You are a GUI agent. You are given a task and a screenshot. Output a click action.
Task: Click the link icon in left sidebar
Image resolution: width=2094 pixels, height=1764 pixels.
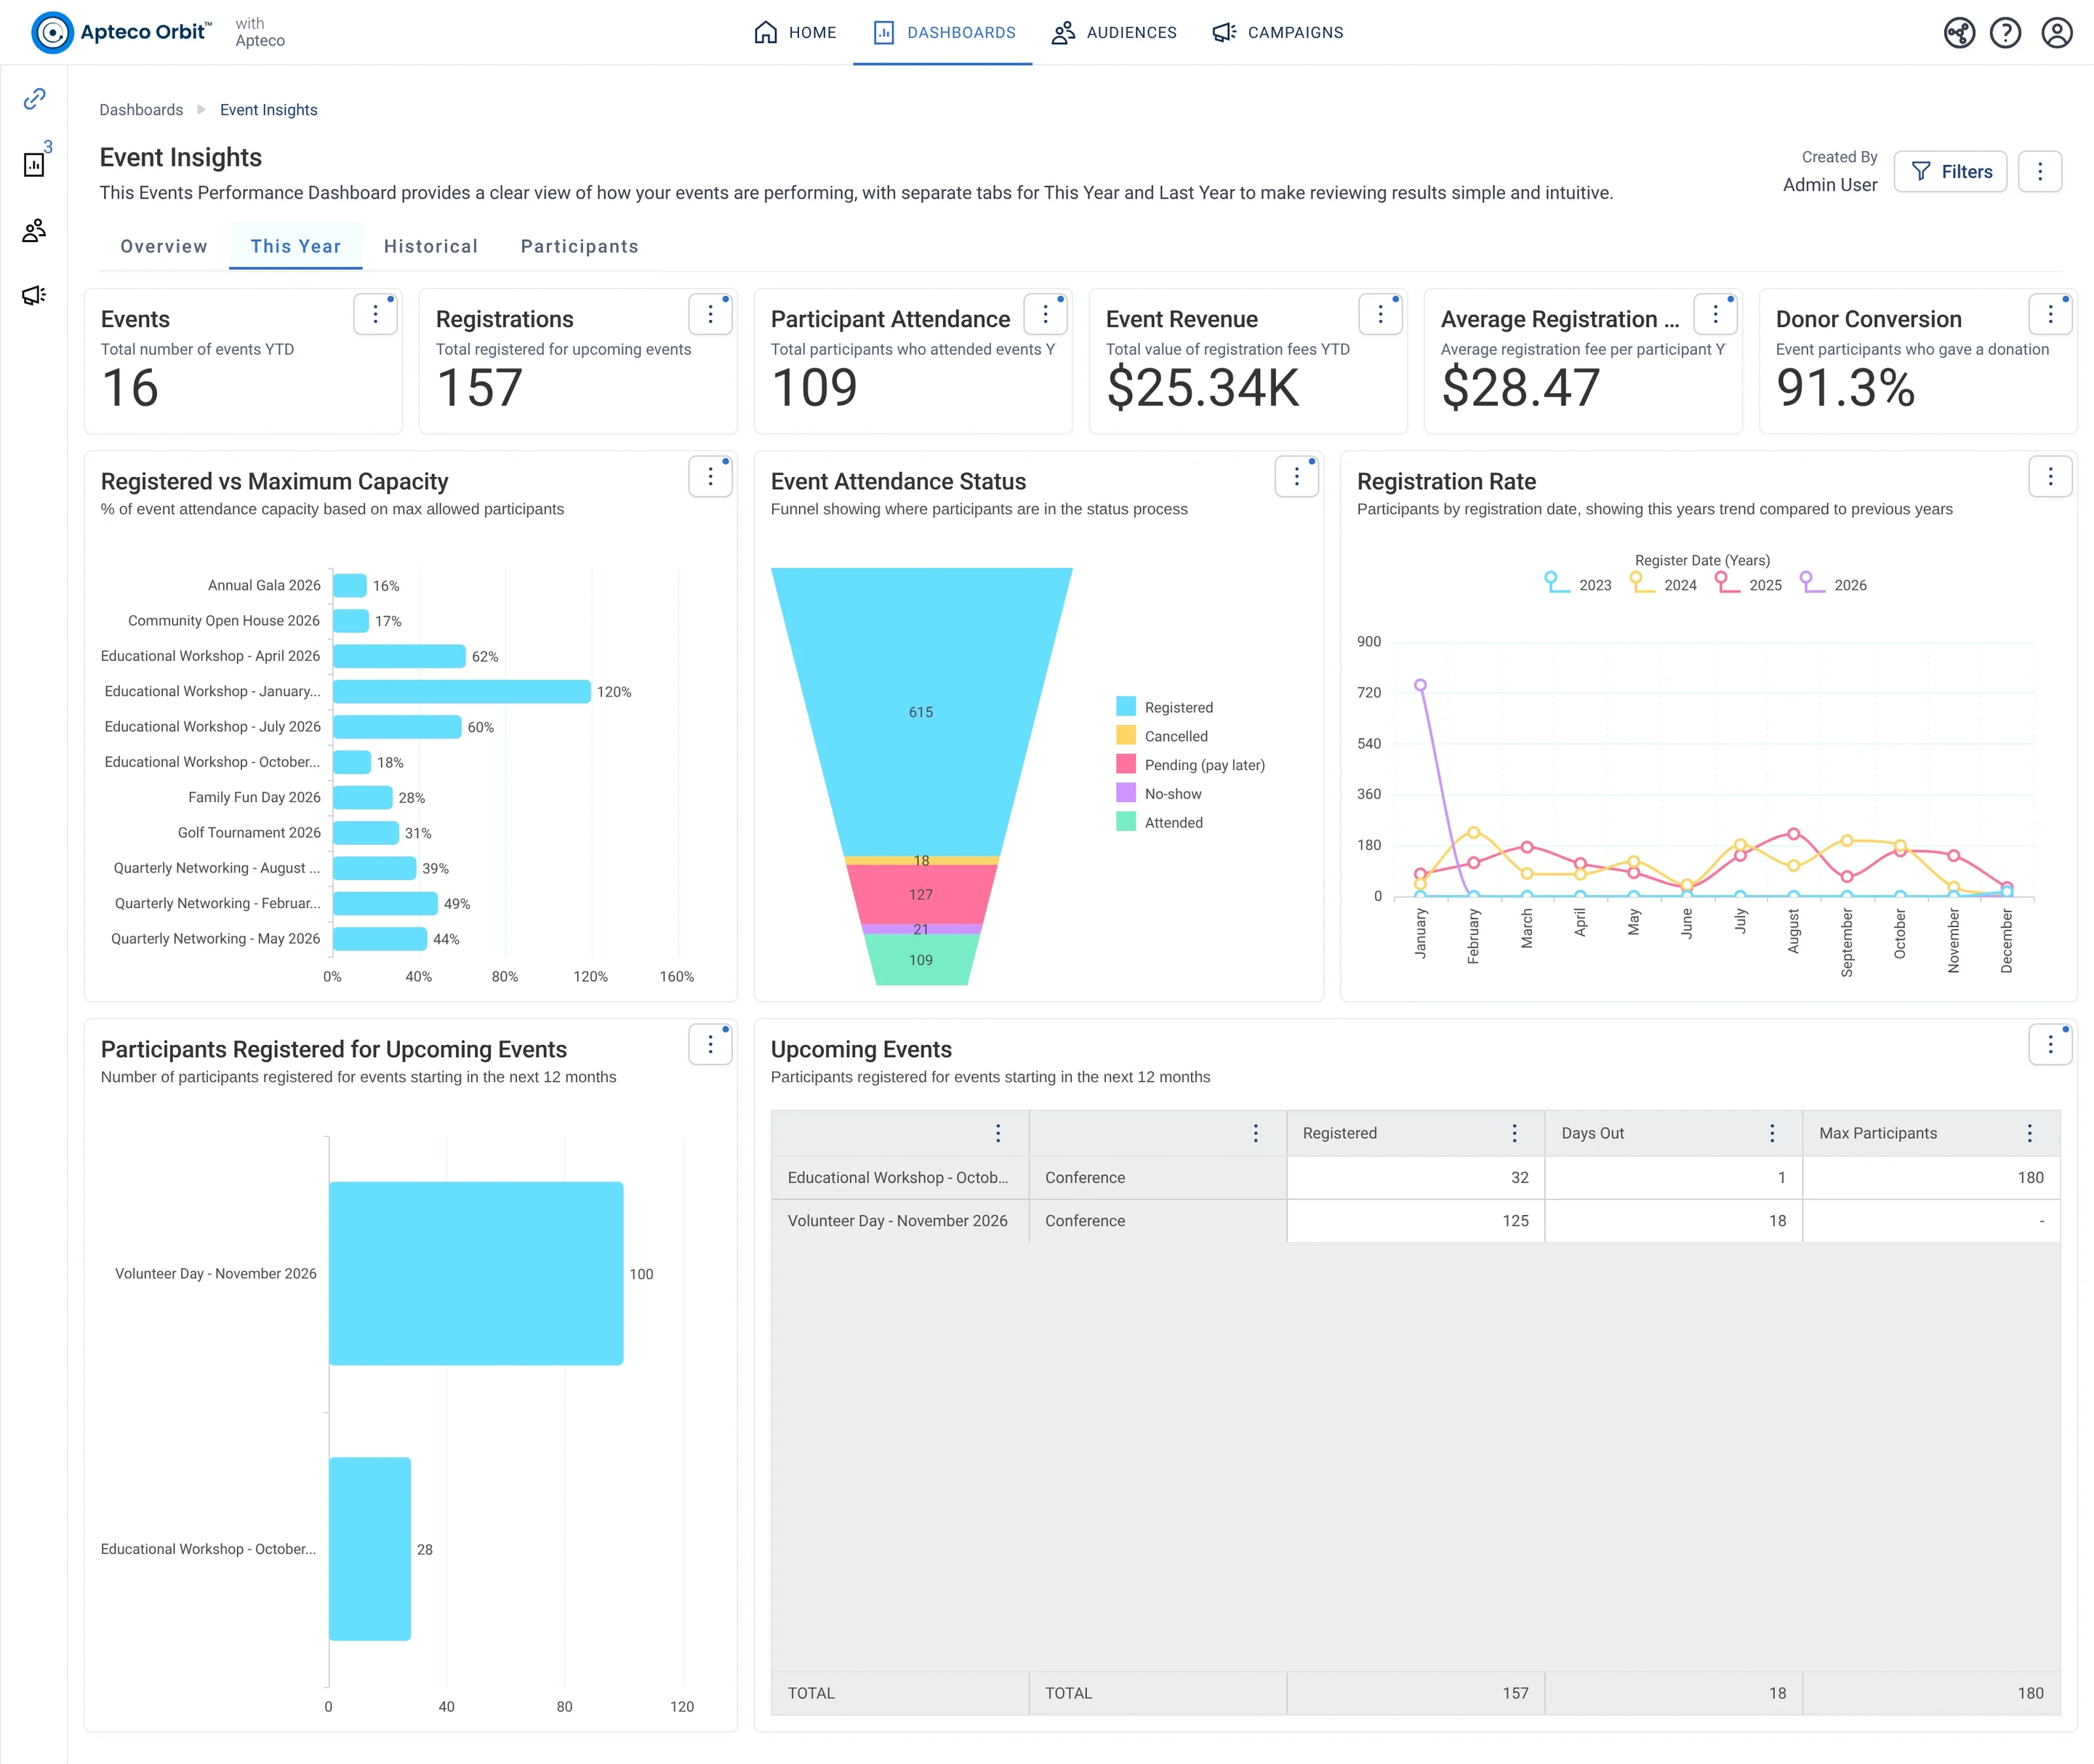35,98
